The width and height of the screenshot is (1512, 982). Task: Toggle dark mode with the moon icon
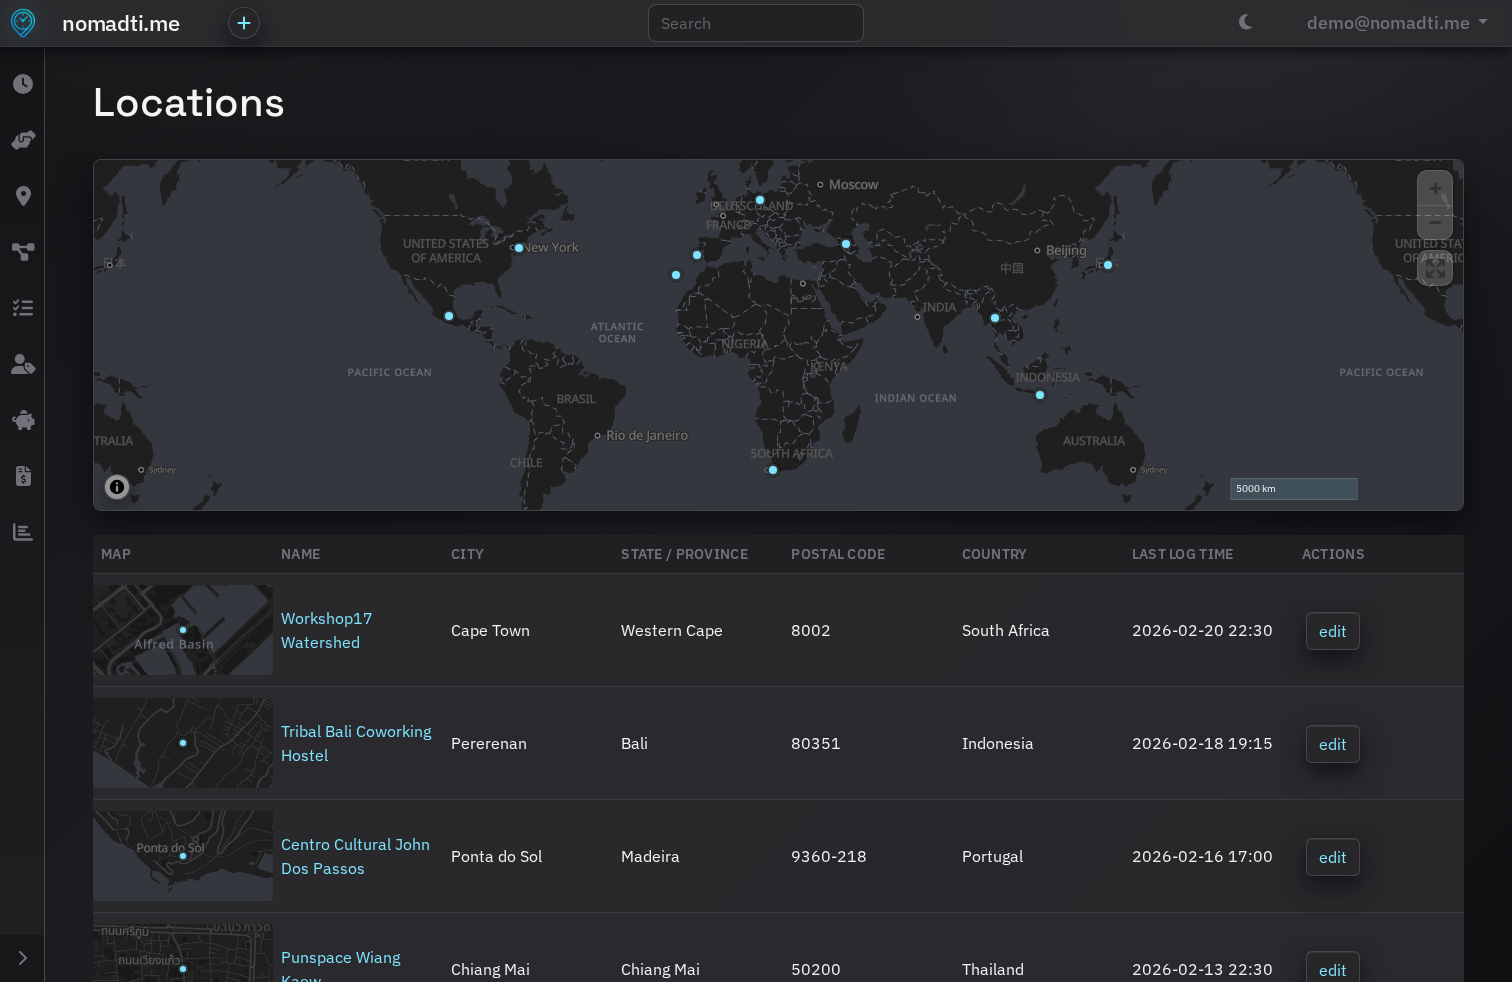1244,21
